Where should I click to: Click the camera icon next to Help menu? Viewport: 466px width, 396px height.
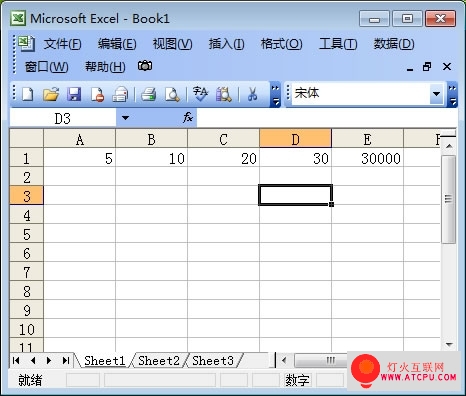coord(145,66)
